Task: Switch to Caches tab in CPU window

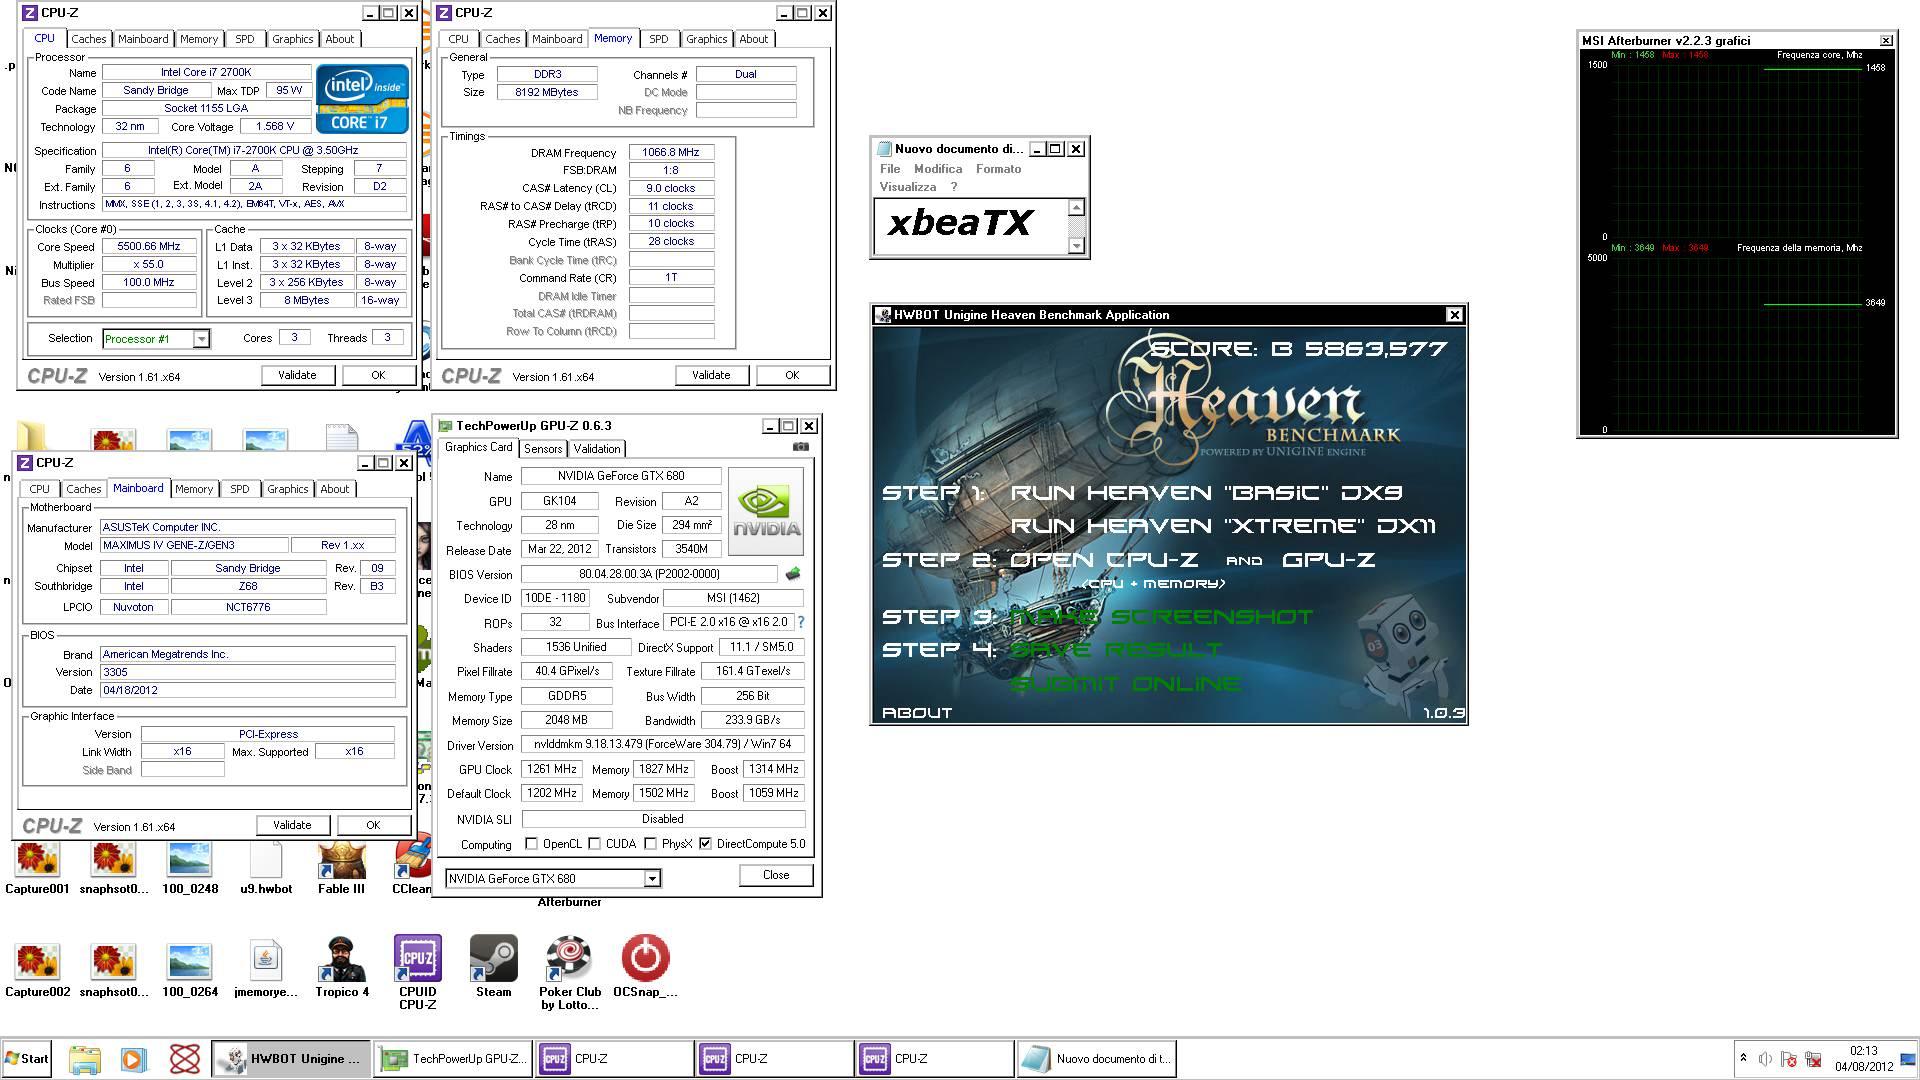Action: (88, 39)
